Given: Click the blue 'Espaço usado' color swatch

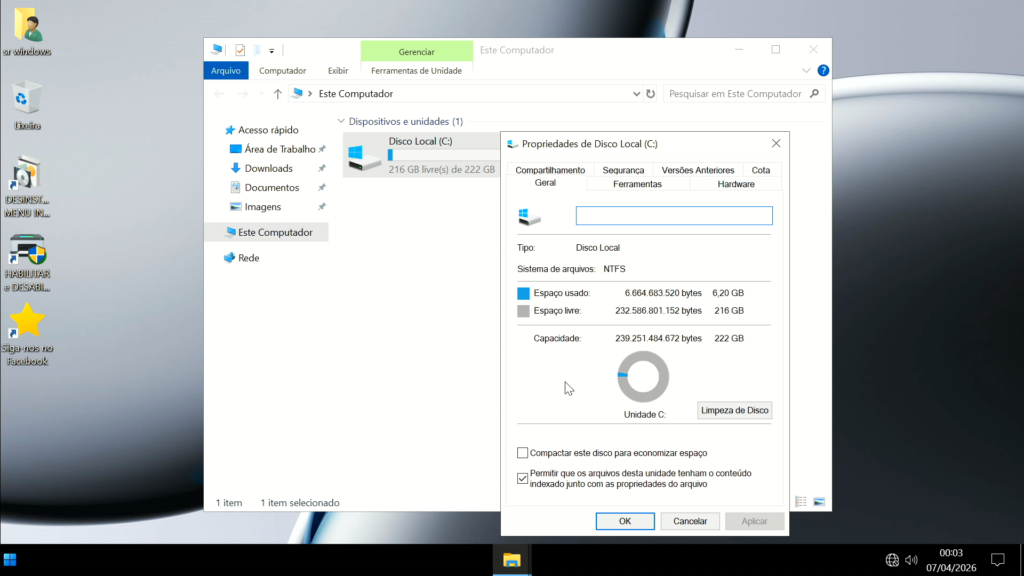Looking at the screenshot, I should click(523, 293).
